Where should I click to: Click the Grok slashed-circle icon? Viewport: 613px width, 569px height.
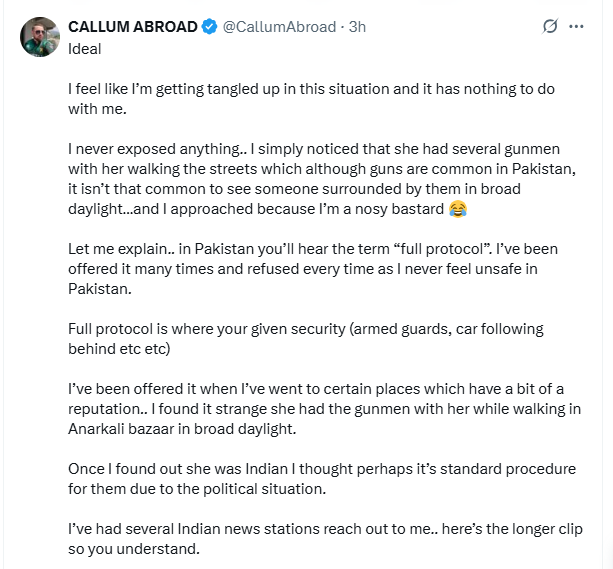tap(548, 27)
